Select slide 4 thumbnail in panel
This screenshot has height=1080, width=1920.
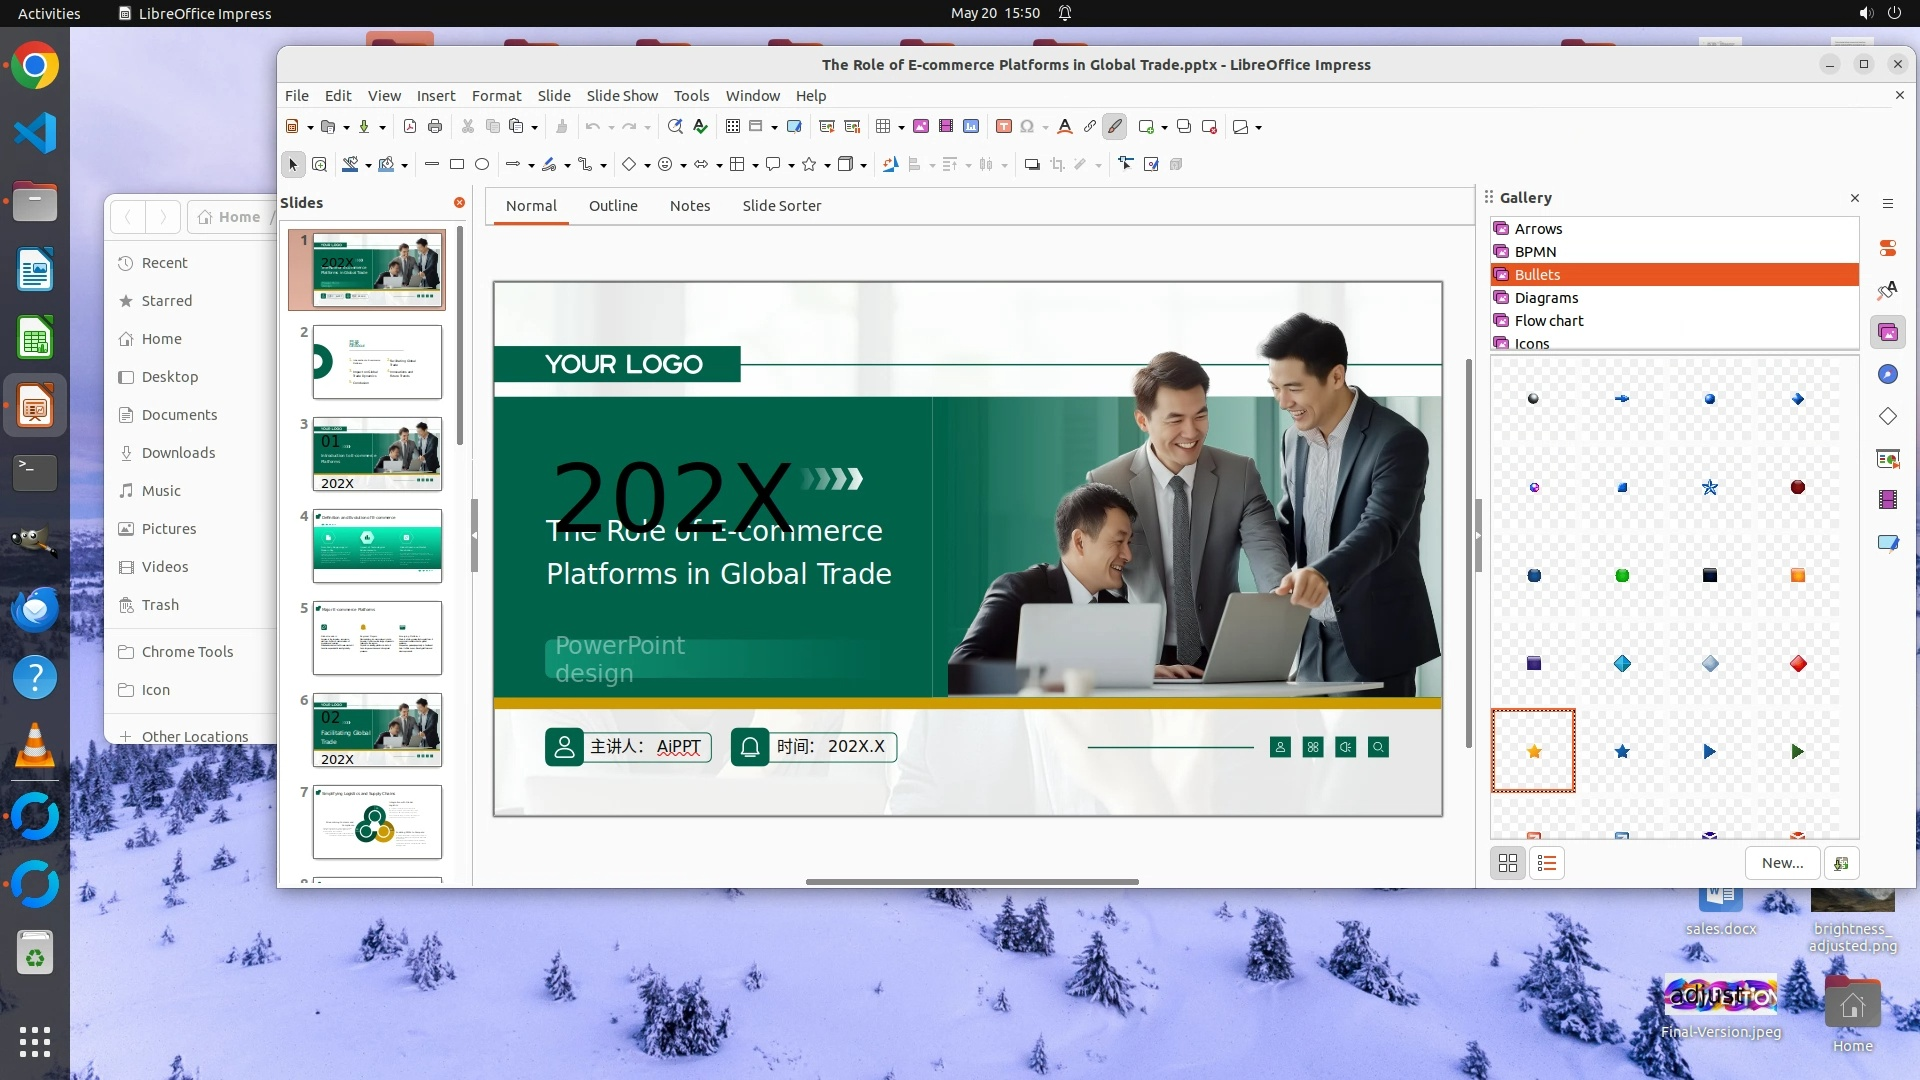click(x=377, y=546)
